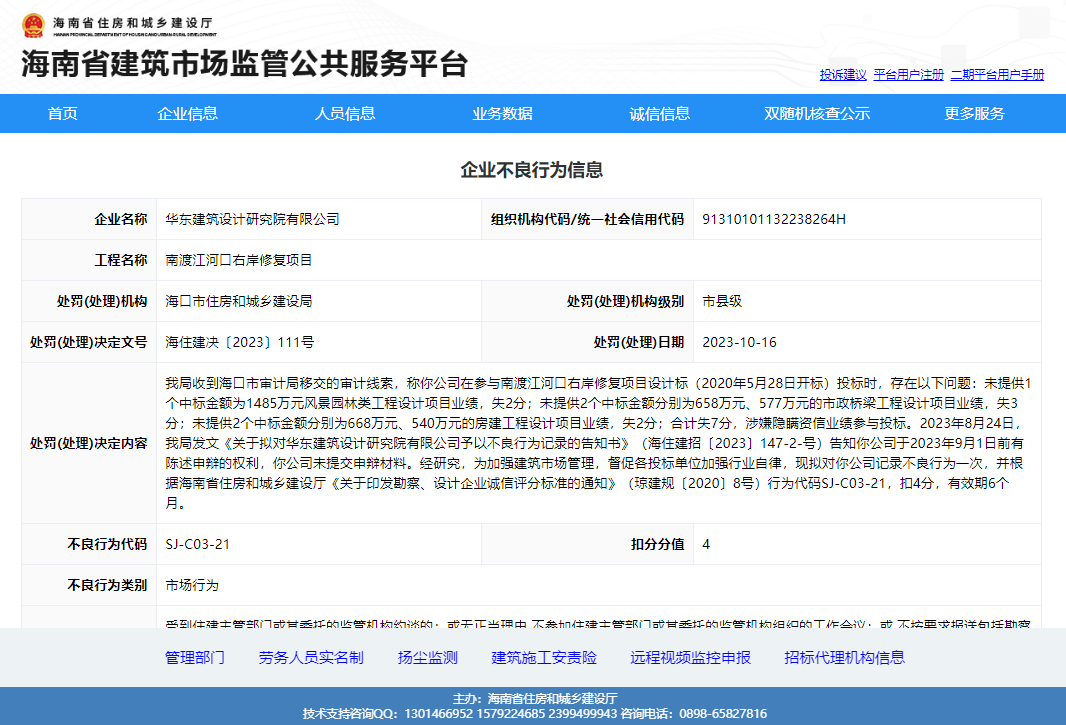Go to 扬尘监测 in the footer
This screenshot has height=725, width=1066.
pyautogui.click(x=428, y=657)
